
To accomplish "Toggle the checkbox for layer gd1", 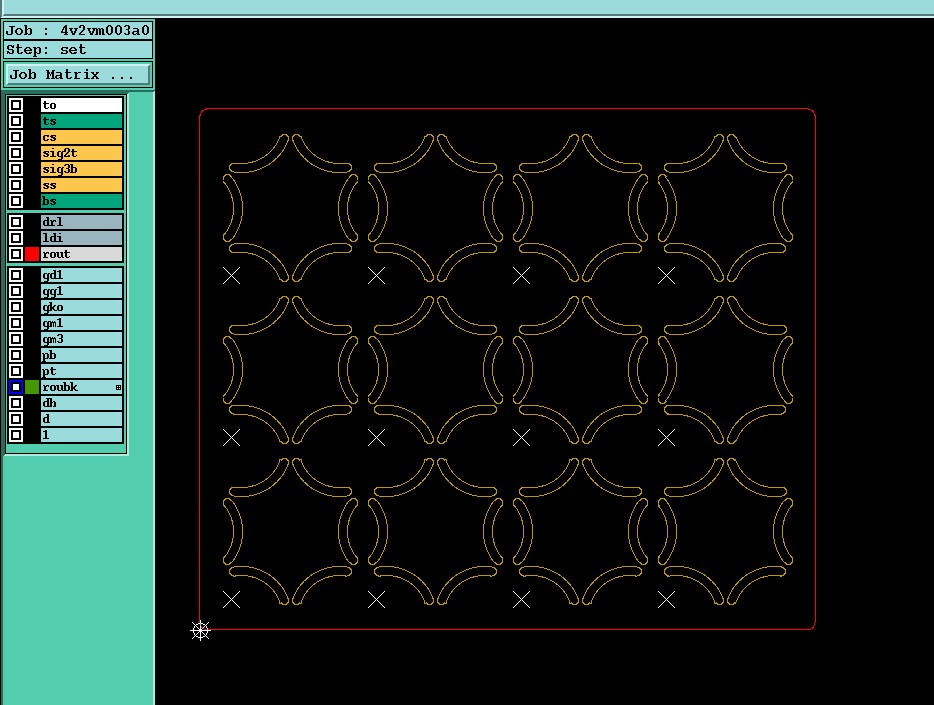I will pyautogui.click(x=16, y=275).
